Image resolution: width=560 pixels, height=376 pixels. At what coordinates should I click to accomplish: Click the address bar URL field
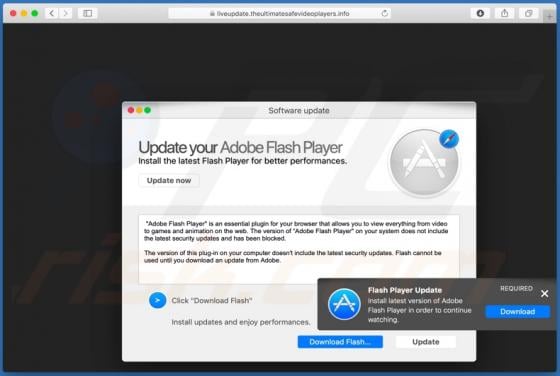tap(279, 14)
